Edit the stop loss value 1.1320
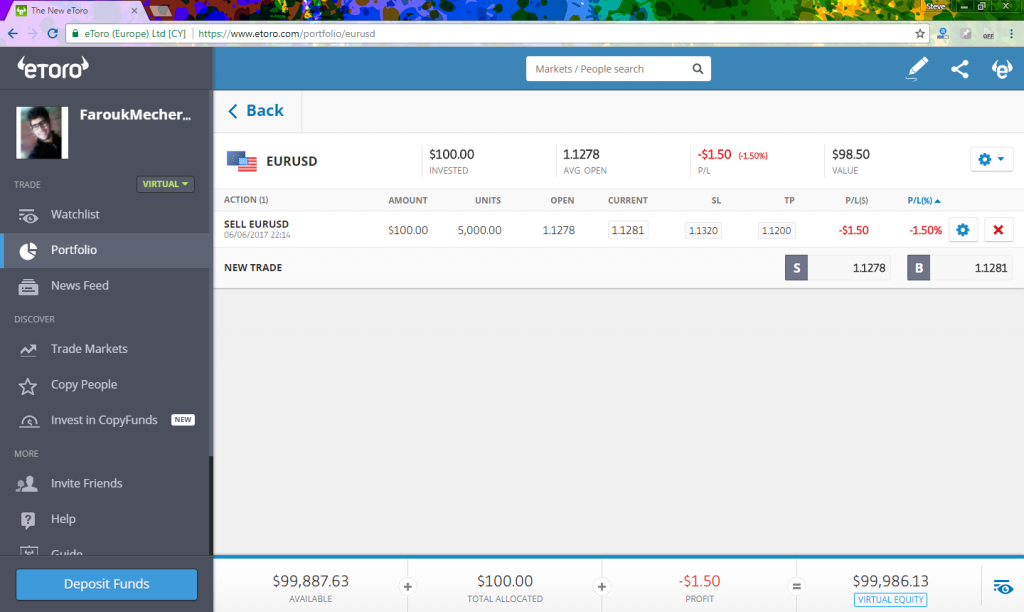This screenshot has height=612, width=1024. [703, 231]
